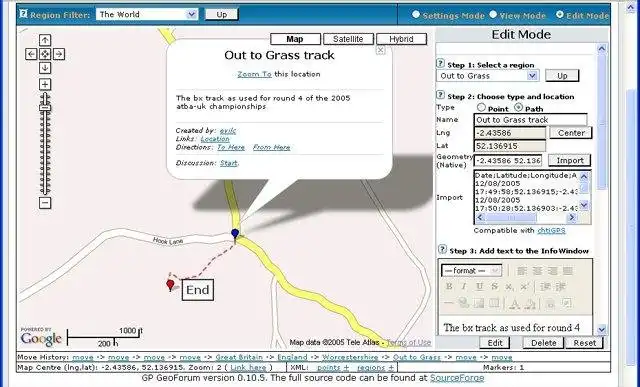Apply underline in InfoWindow editor
Image resolution: width=640 pixels, height=387 pixels.
point(479,287)
